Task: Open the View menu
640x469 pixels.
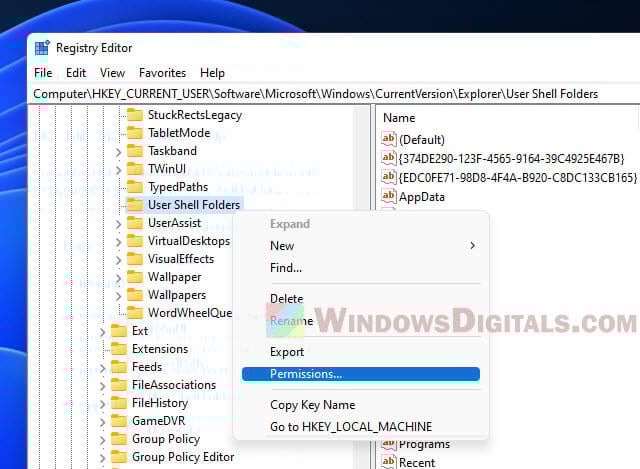Action: [x=112, y=73]
